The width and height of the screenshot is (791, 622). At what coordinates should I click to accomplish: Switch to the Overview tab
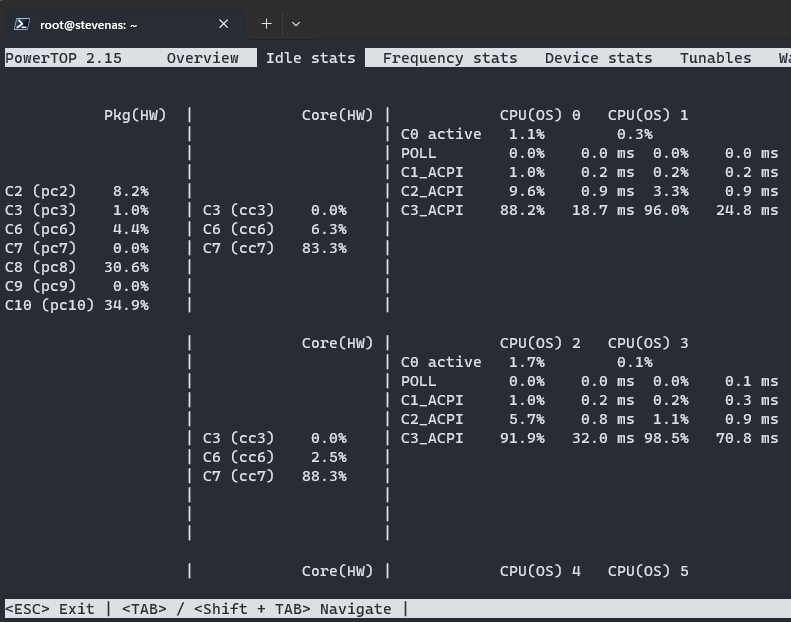(x=203, y=58)
